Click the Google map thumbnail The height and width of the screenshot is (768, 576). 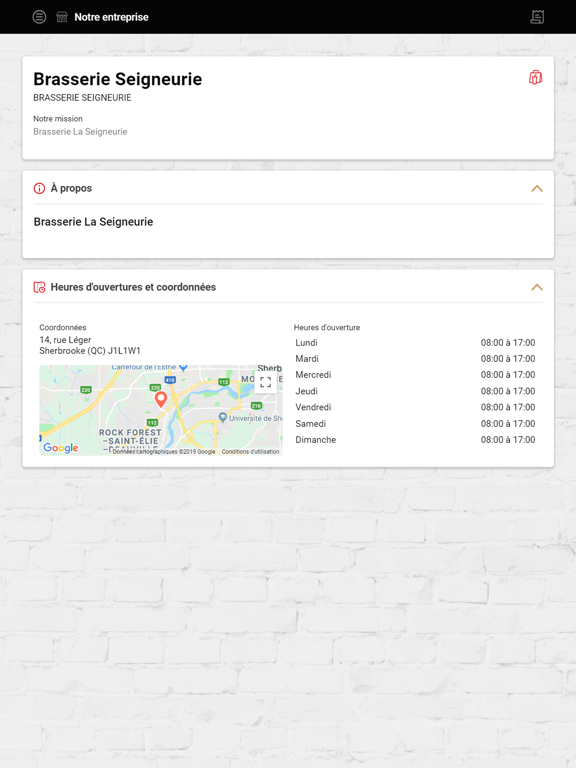161,410
